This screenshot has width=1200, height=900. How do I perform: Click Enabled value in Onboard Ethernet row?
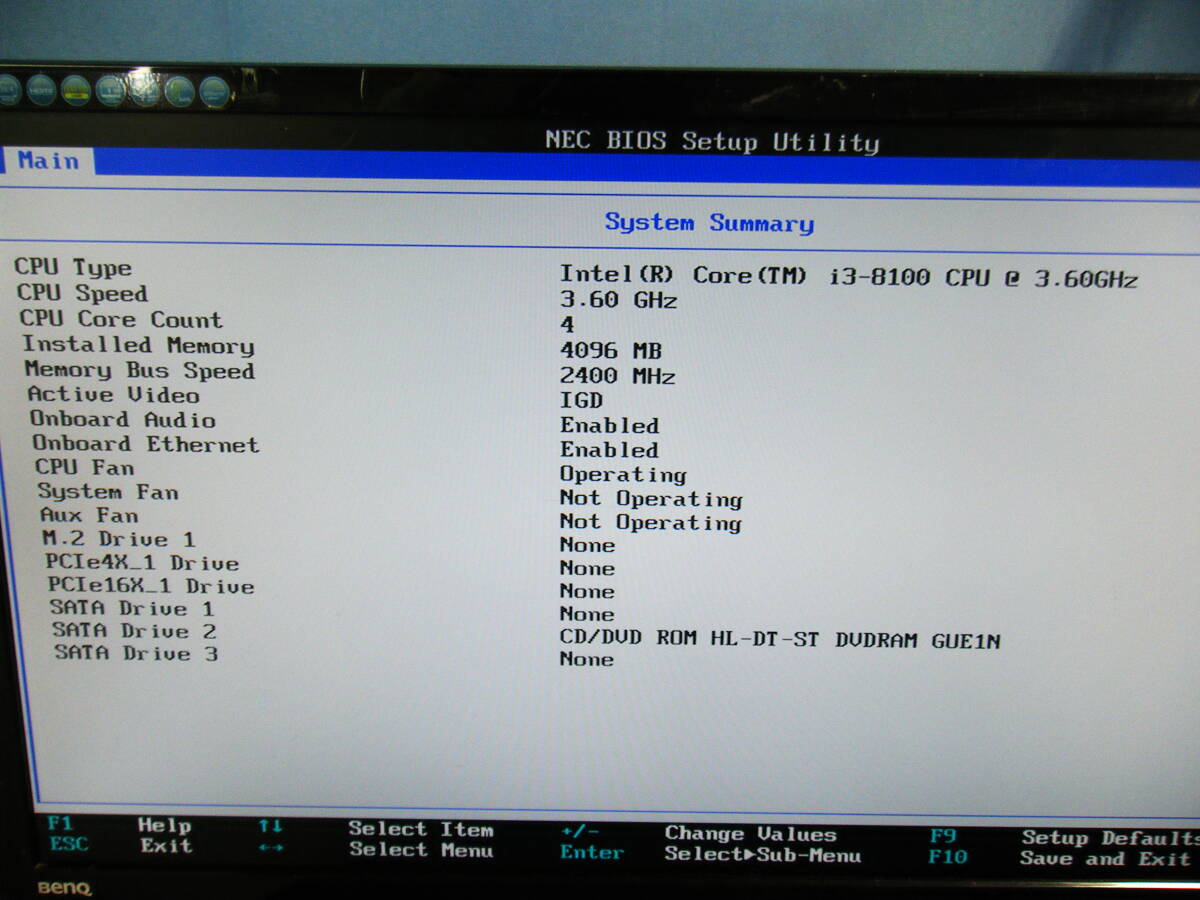pos(609,450)
